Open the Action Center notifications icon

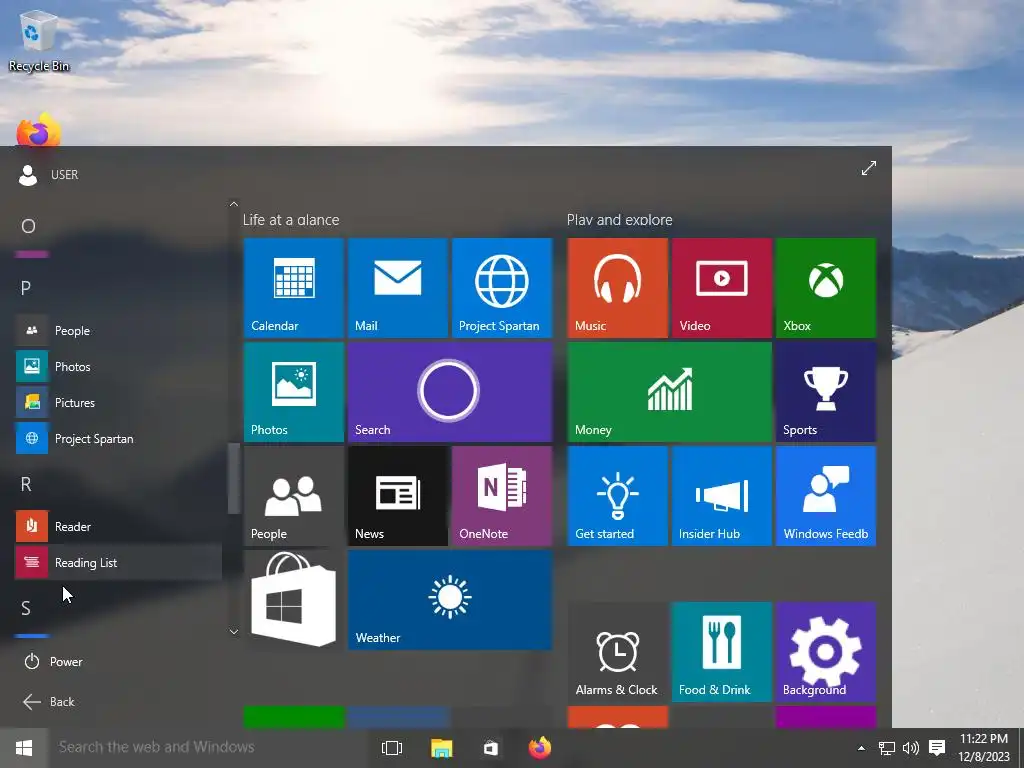coord(937,748)
